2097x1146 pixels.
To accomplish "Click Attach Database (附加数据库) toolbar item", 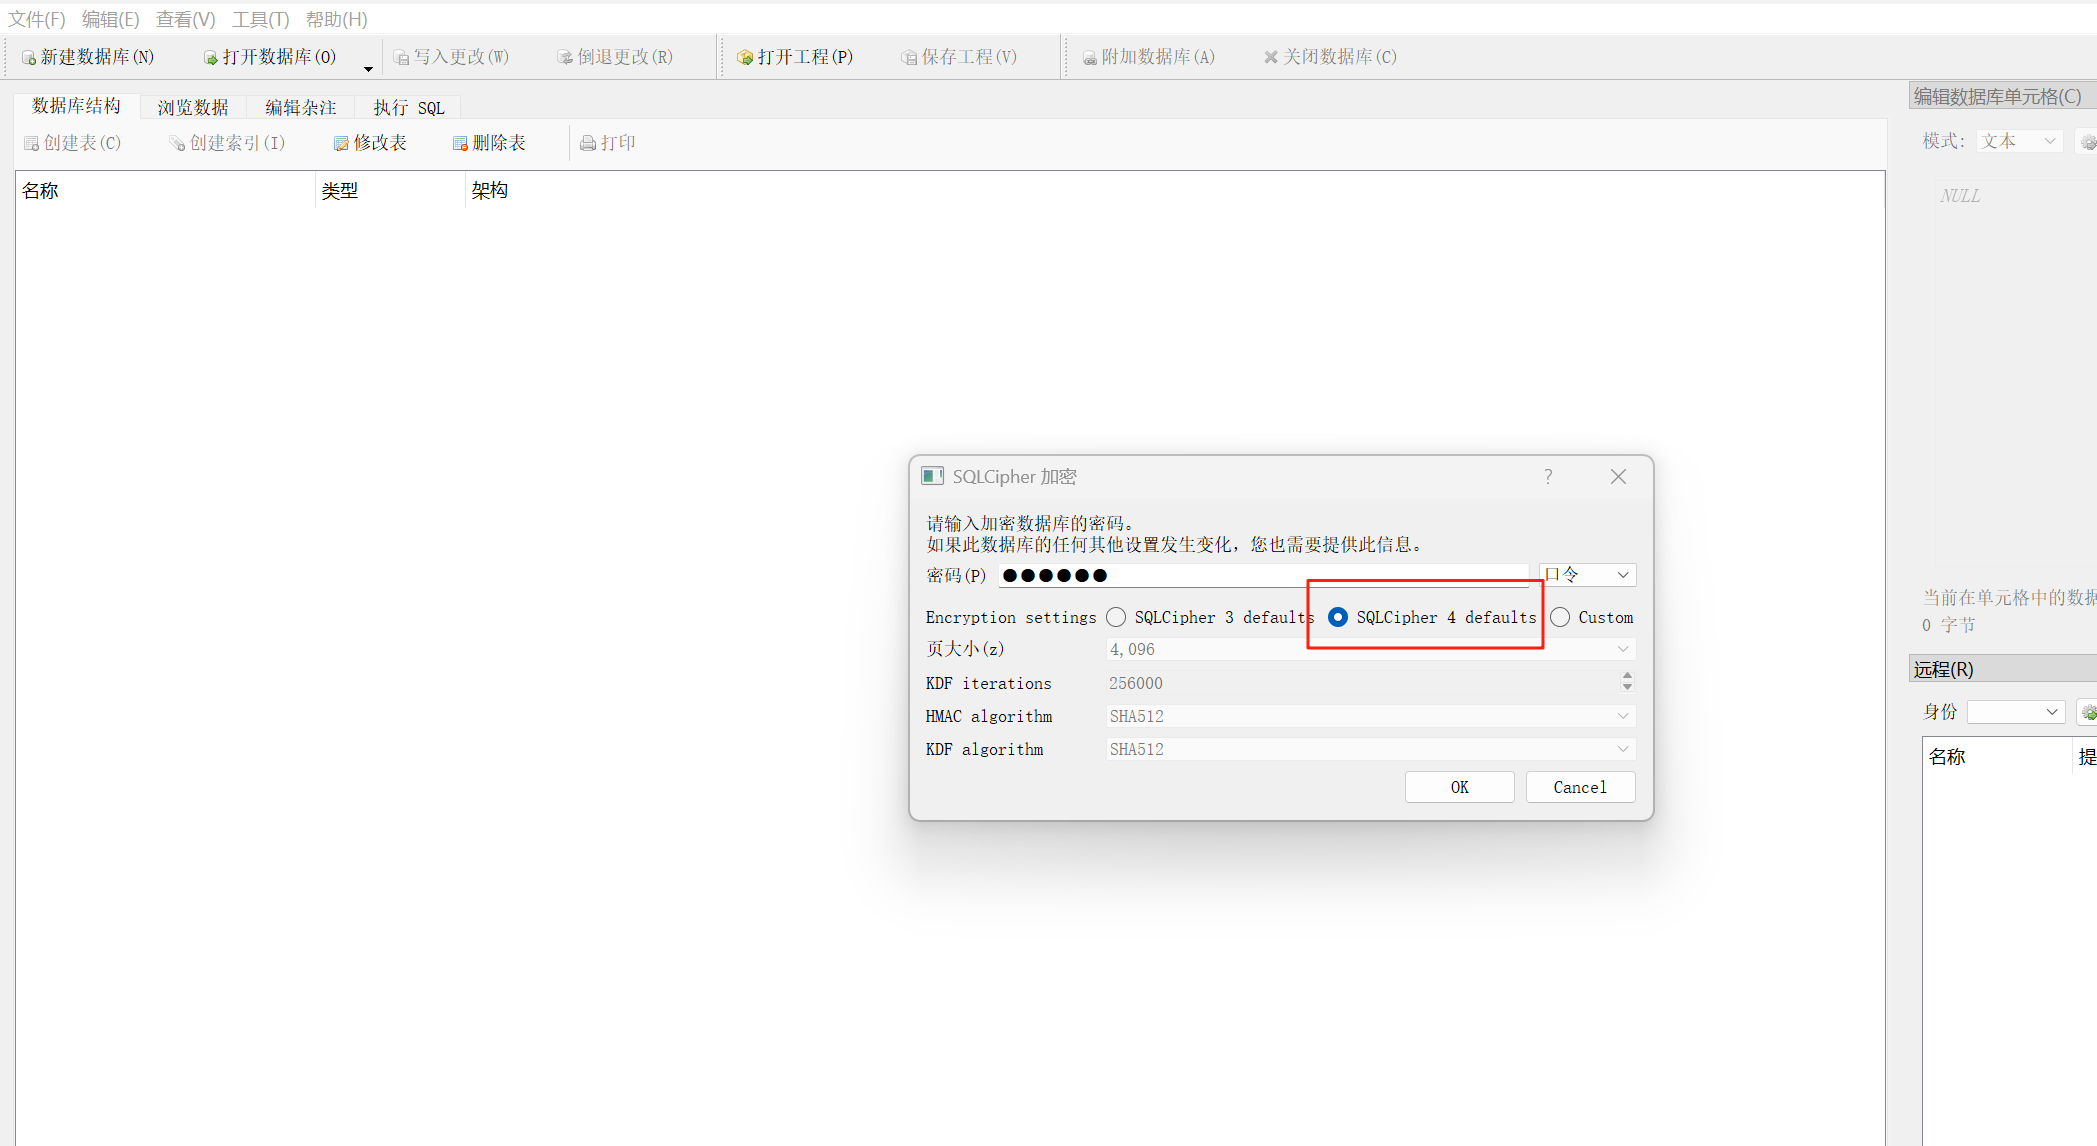I will 1148,57.
